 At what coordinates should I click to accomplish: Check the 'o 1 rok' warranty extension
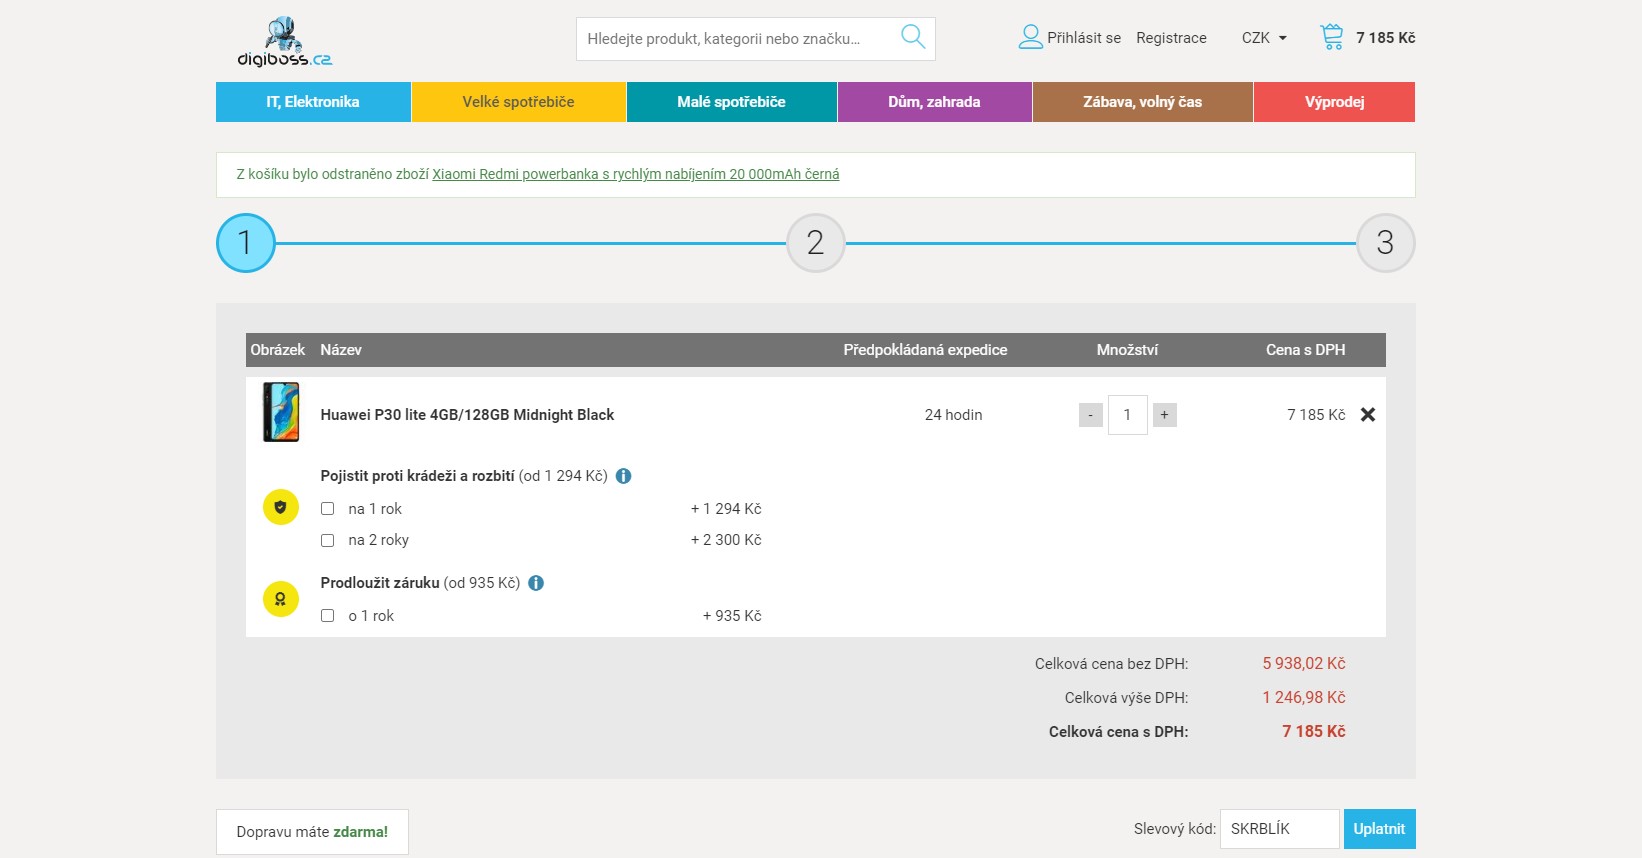coord(327,615)
